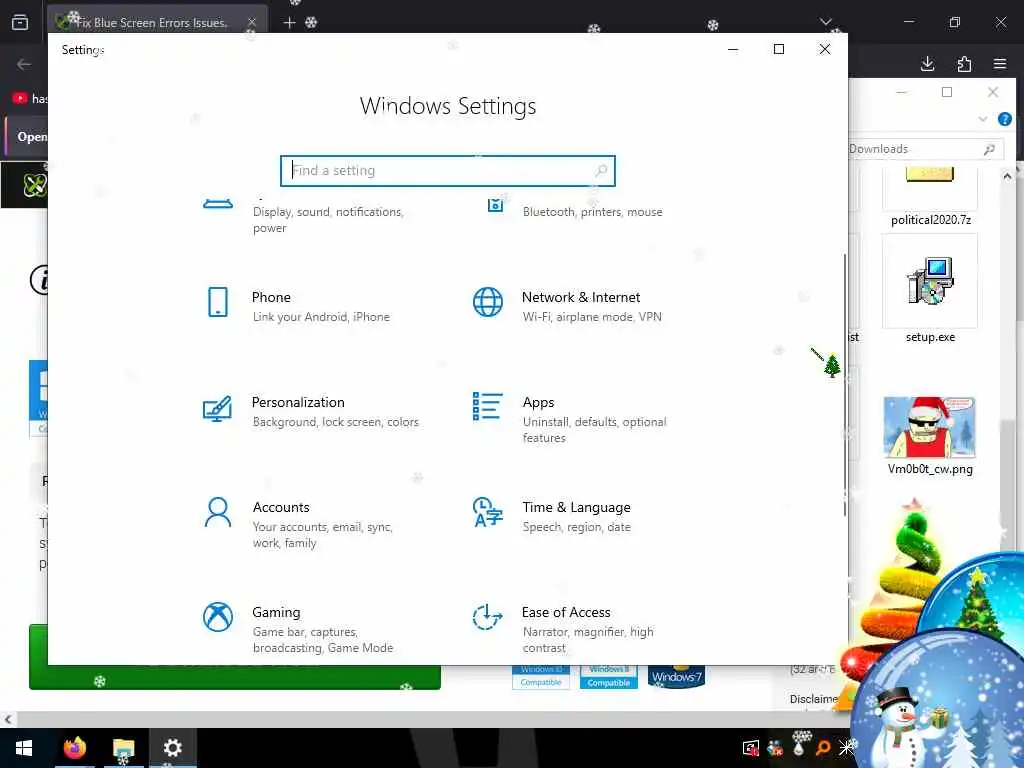Viewport: 1024px width, 768px height.
Task: Launch Firefox from the taskbar
Action: [74, 748]
